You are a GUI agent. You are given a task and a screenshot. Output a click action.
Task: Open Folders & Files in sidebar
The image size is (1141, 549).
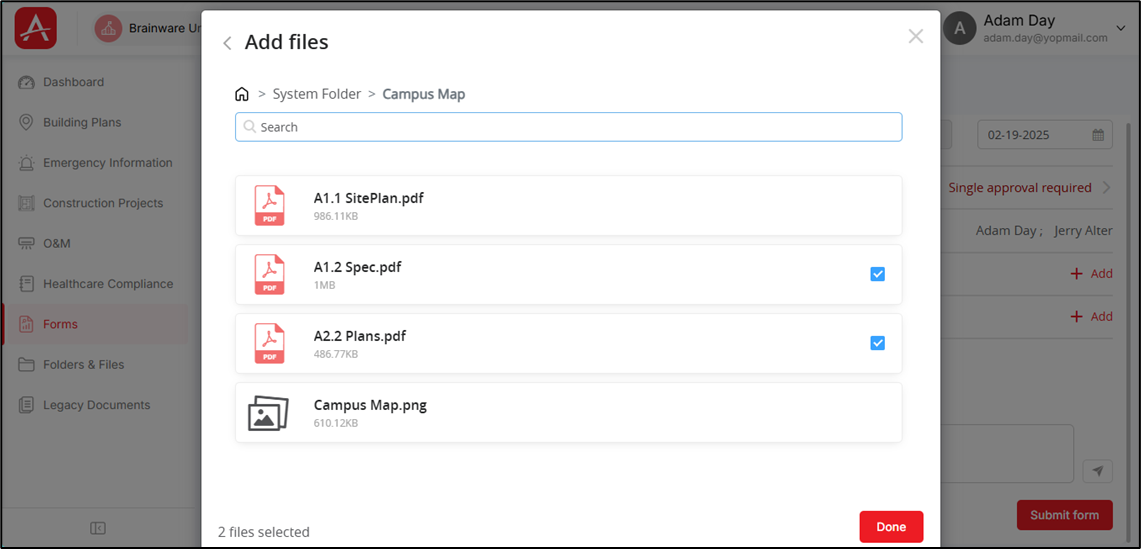83,365
